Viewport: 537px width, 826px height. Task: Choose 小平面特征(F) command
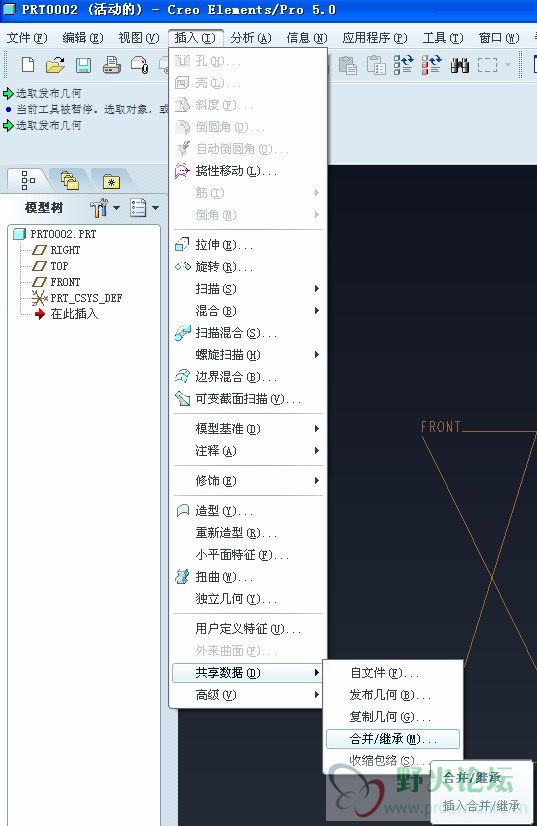pos(247,555)
